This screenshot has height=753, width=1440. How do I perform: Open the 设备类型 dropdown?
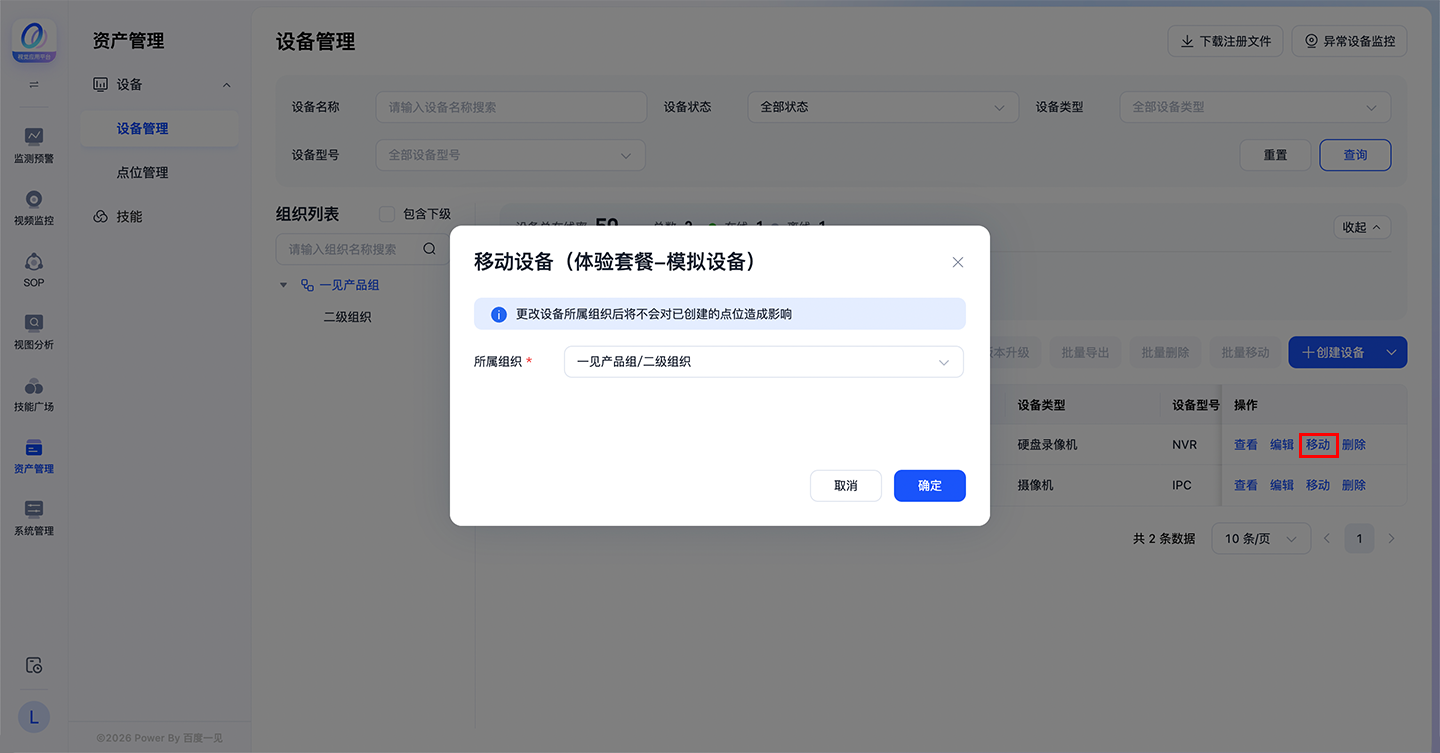tap(1255, 107)
